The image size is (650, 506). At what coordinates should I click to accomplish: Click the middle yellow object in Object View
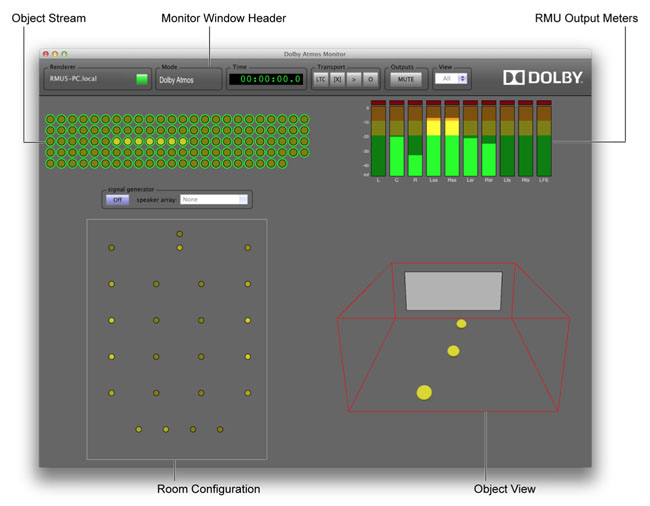point(453,351)
